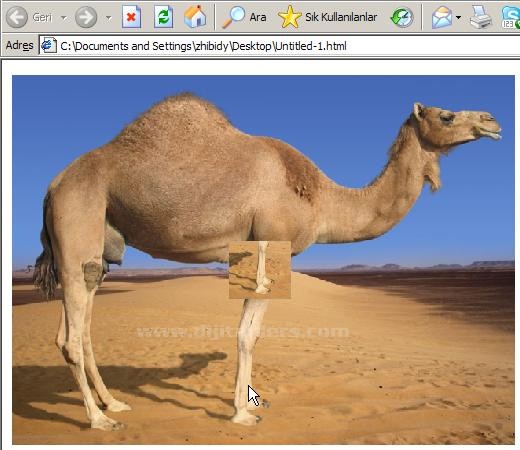Click the forward navigation arrow

click(x=86, y=17)
